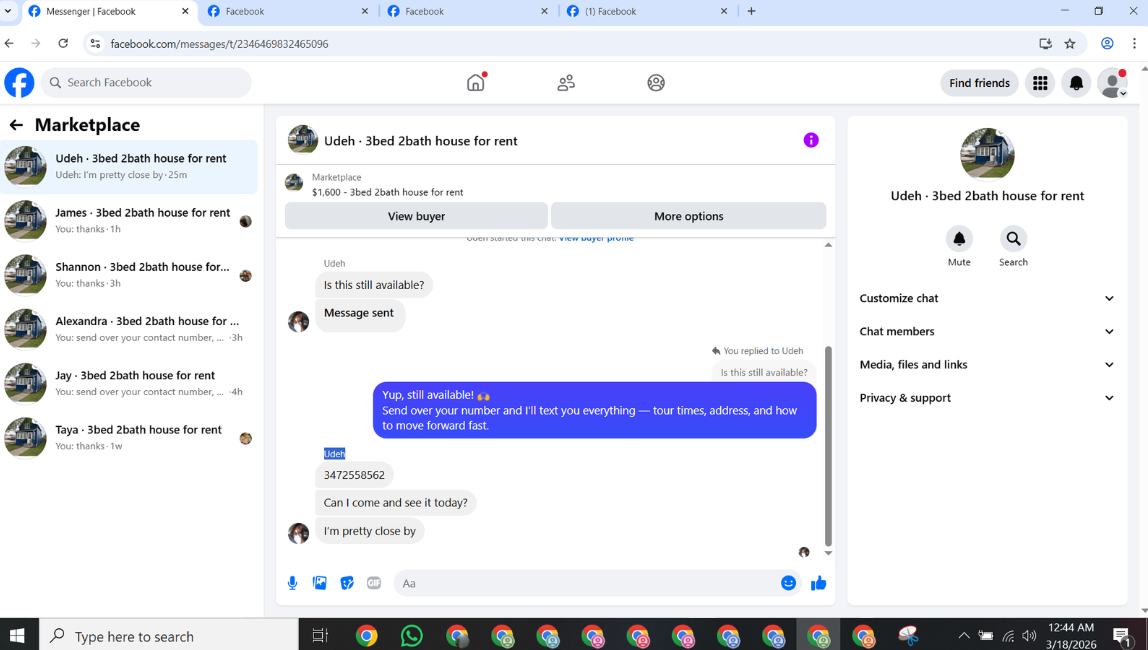View site information icon in address bar

(x=95, y=44)
